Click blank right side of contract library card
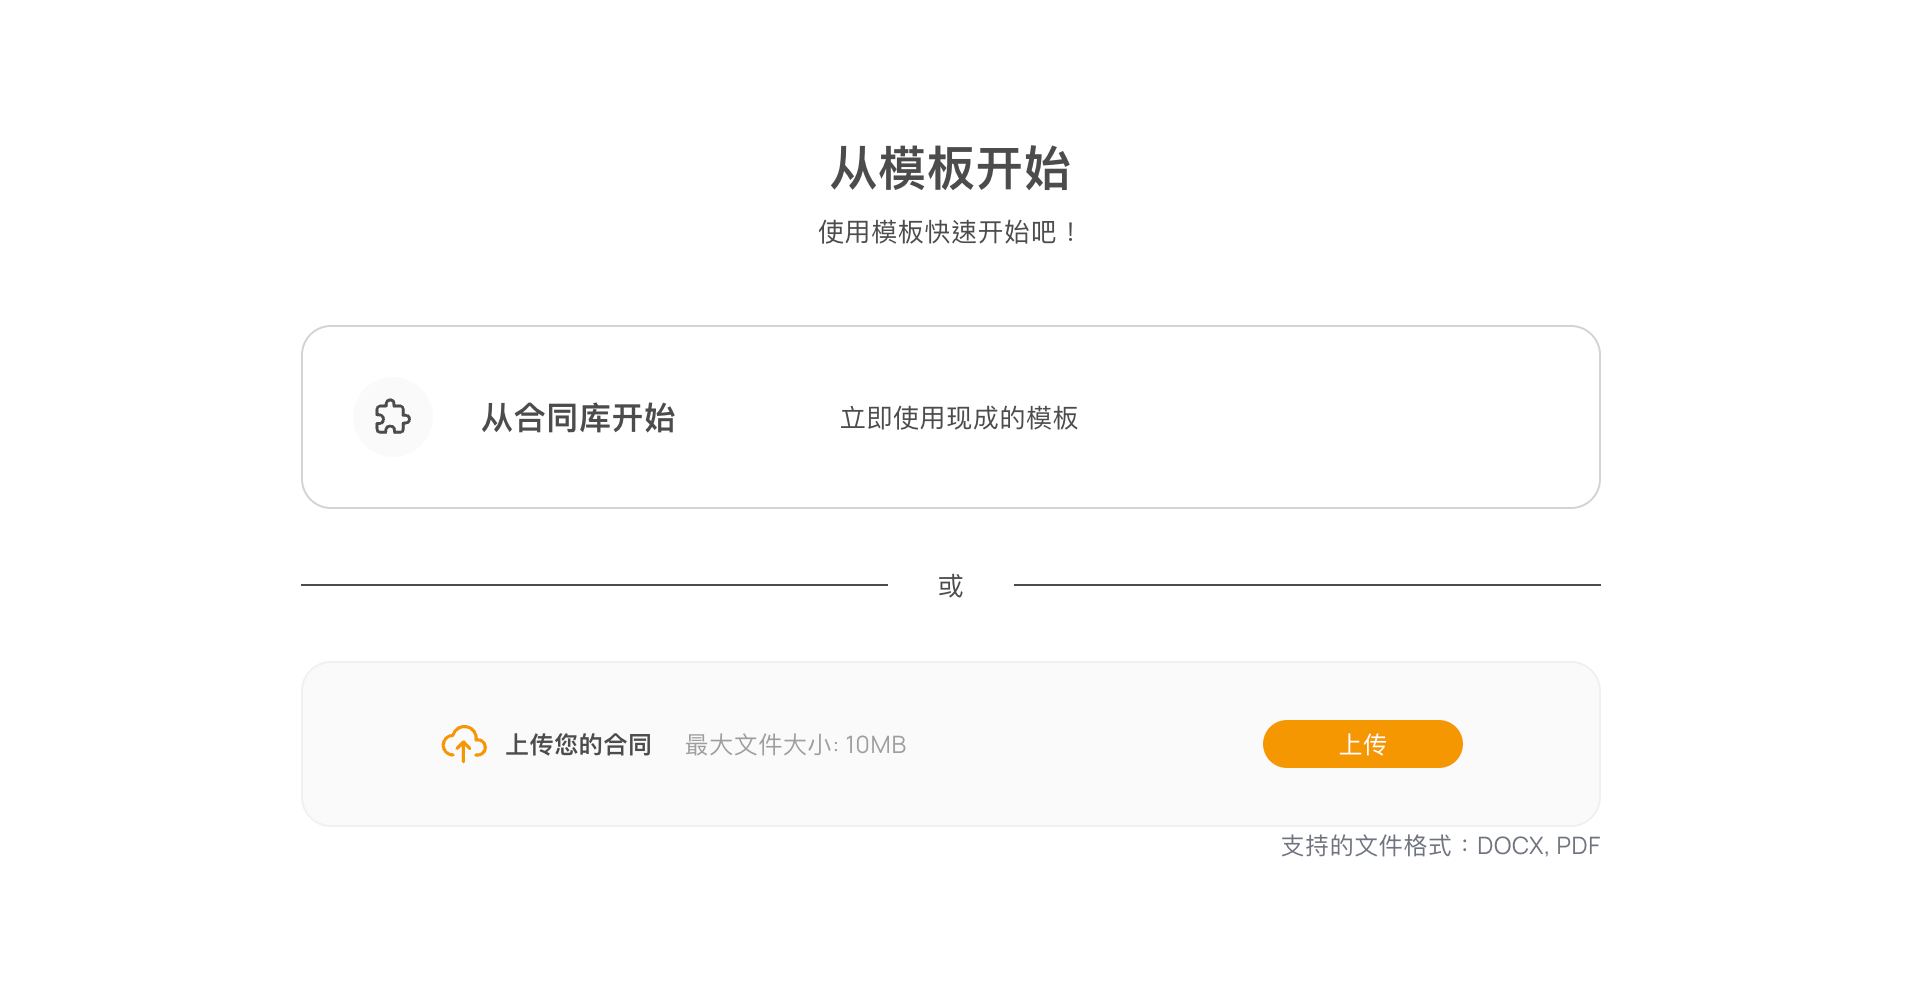The width and height of the screenshot is (1920, 1000). [x=1350, y=418]
